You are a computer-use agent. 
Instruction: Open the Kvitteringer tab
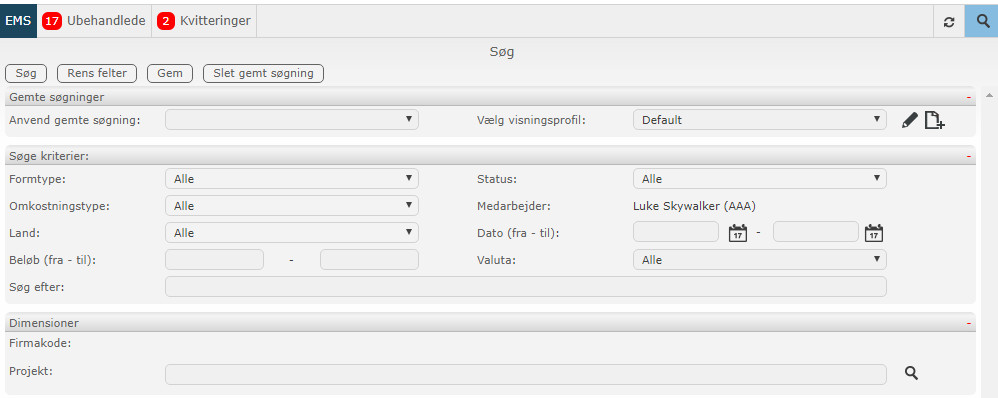pos(204,21)
